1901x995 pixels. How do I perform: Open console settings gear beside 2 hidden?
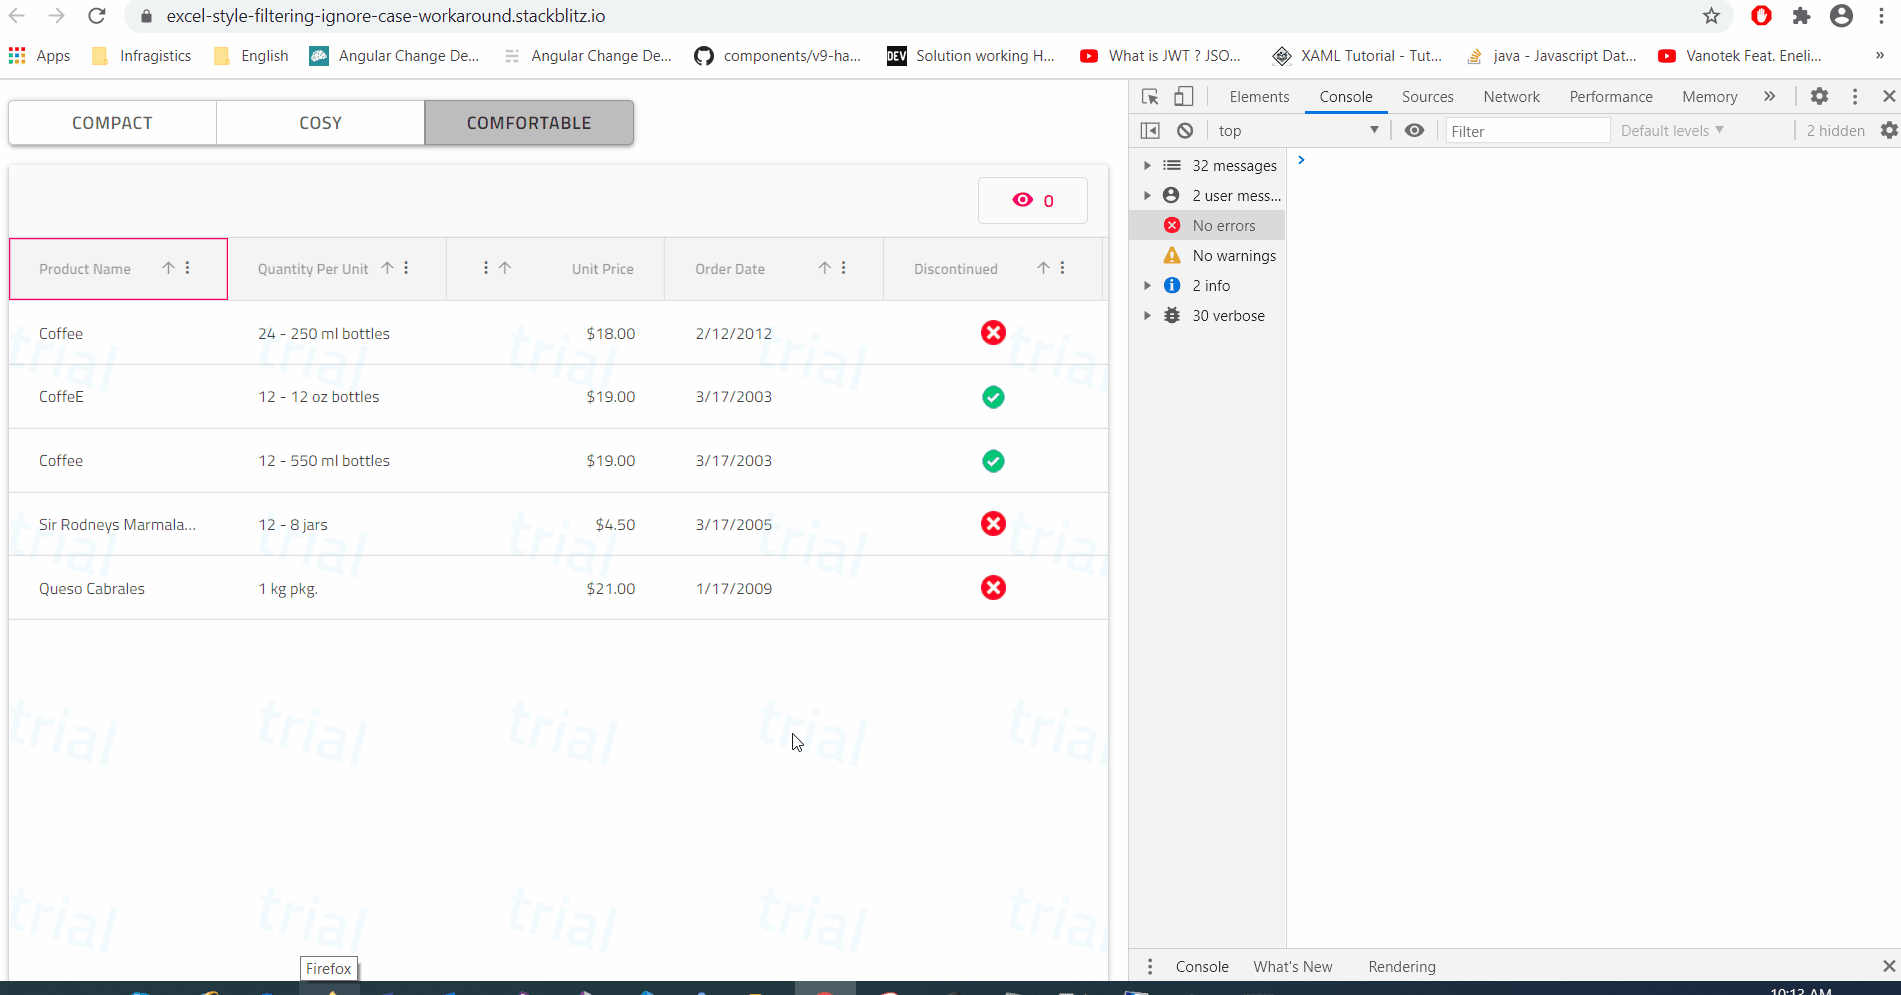(x=1889, y=131)
